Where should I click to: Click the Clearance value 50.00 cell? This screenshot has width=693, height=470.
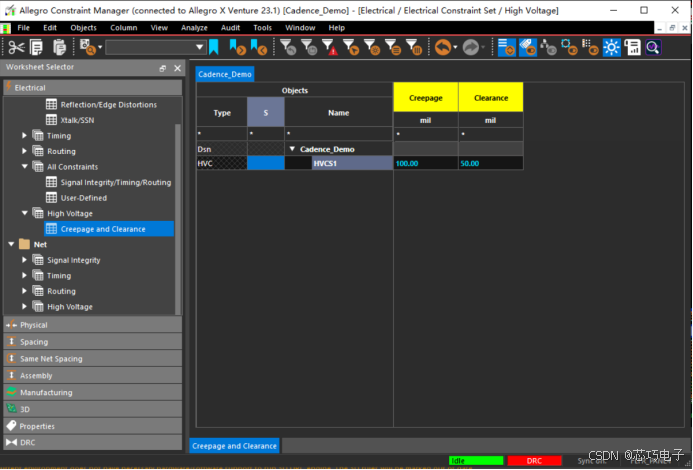point(491,163)
